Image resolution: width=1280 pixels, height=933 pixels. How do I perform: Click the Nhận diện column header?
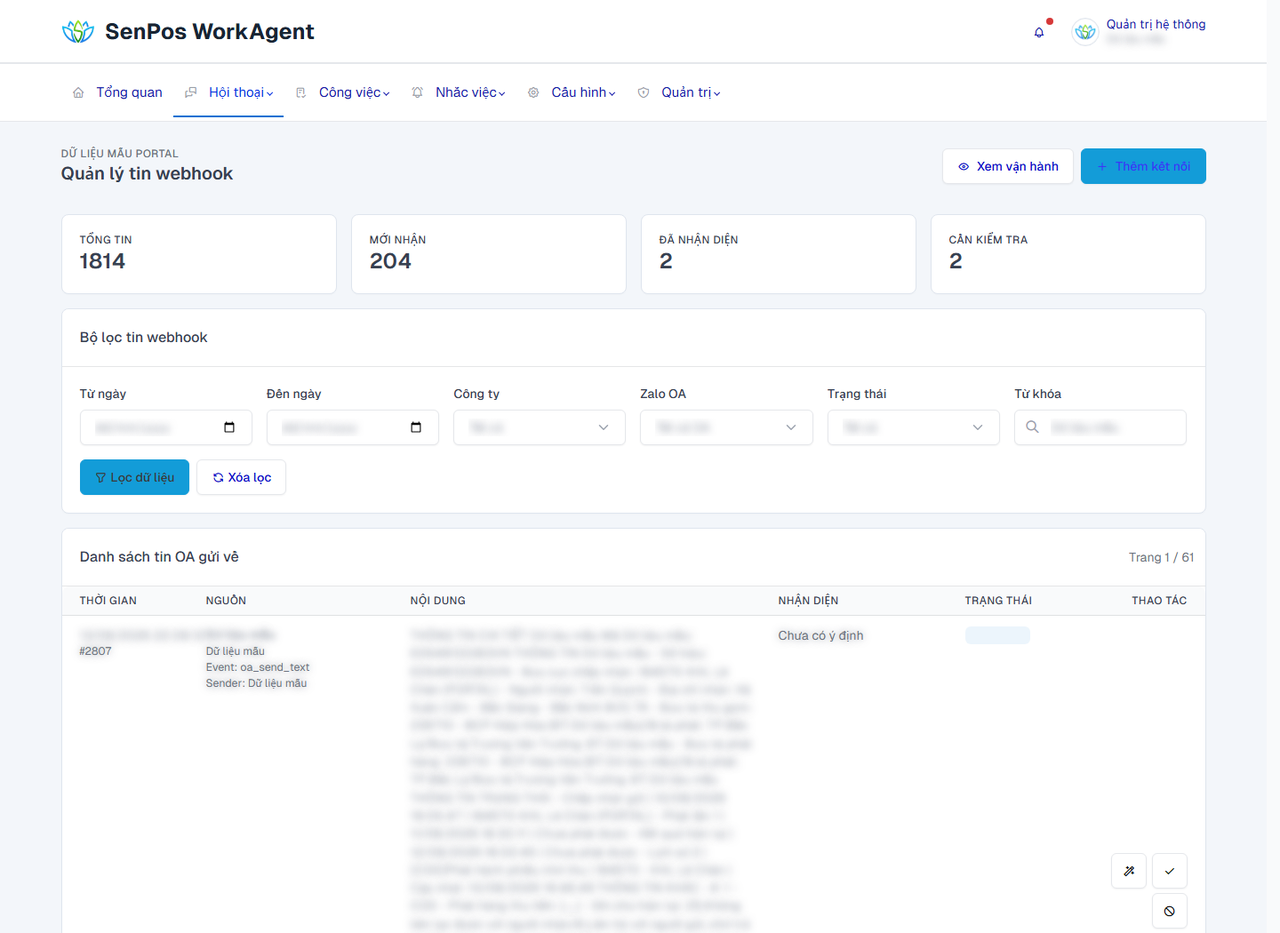pyautogui.click(x=808, y=601)
